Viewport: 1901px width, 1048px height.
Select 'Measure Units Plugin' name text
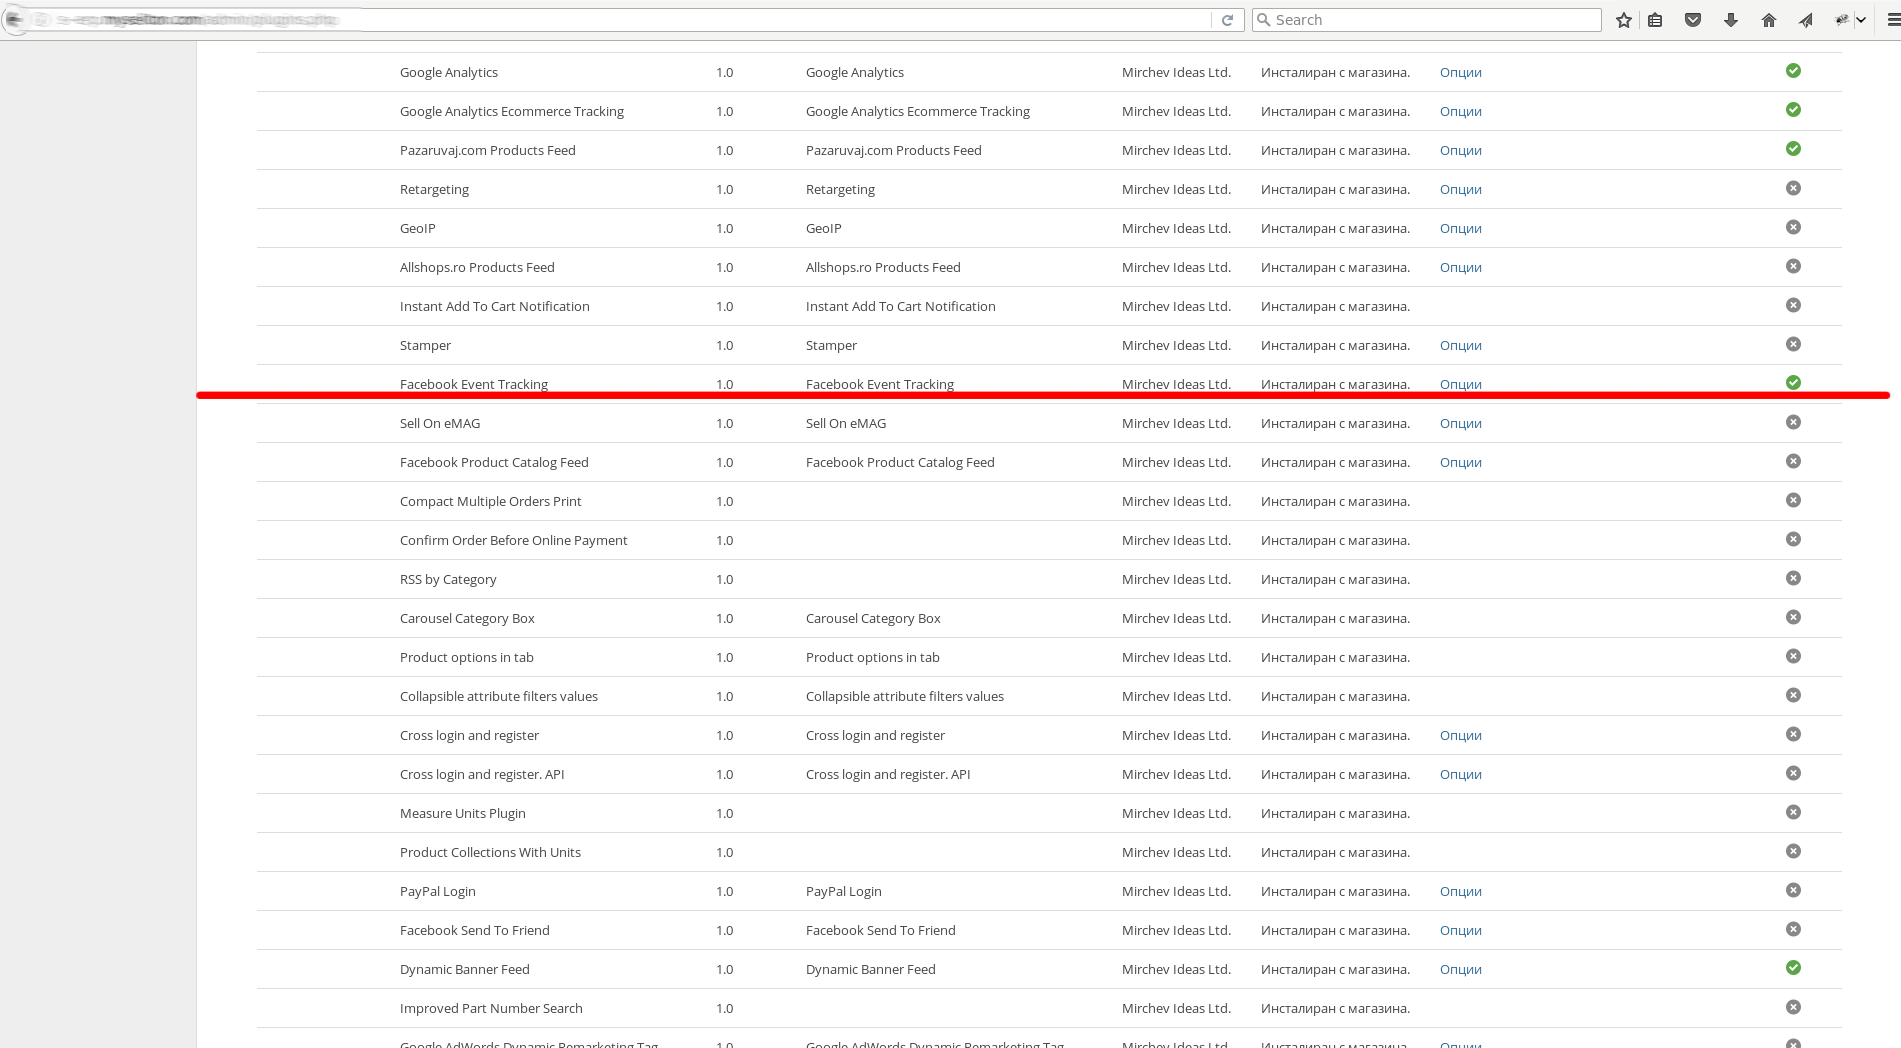[x=462, y=814]
